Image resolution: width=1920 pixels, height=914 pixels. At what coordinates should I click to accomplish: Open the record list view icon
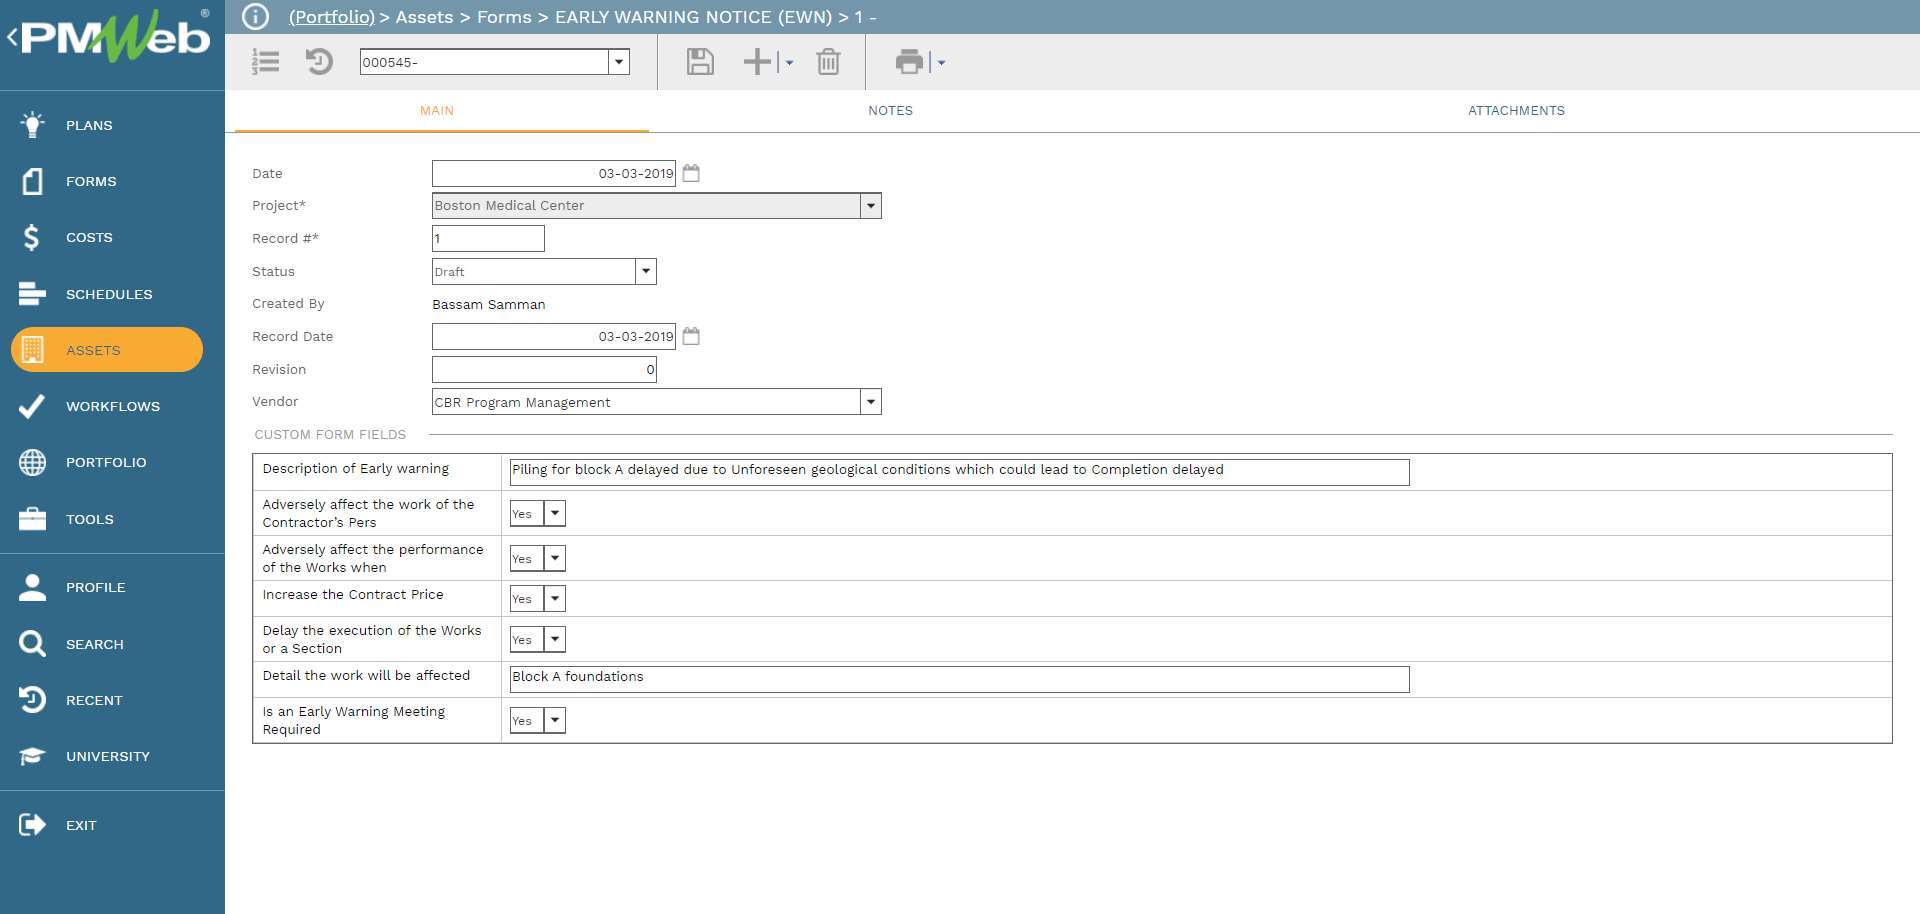tap(266, 62)
